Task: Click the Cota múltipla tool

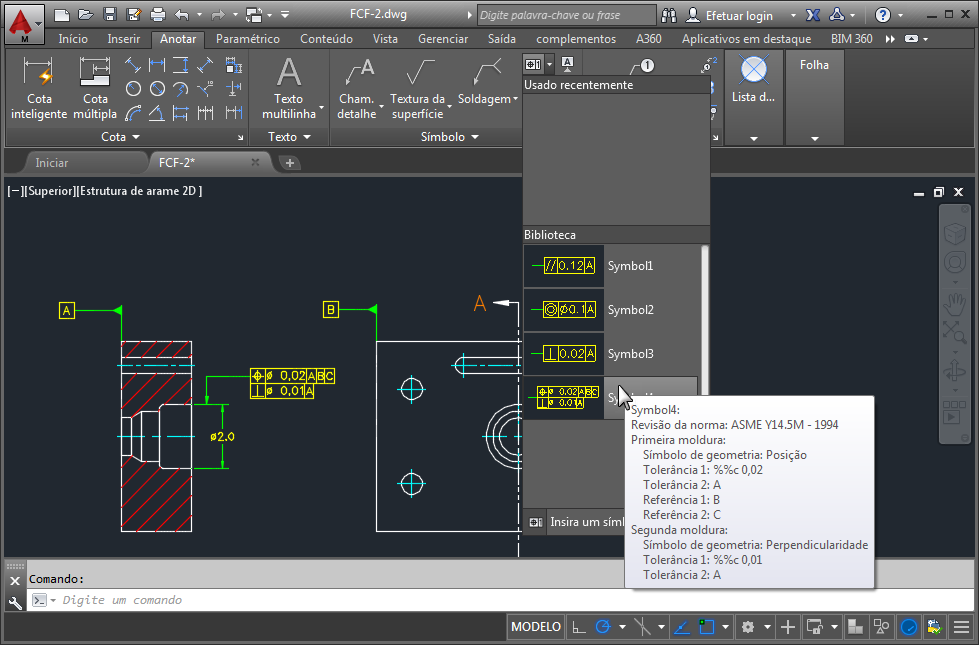Action: click(95, 87)
